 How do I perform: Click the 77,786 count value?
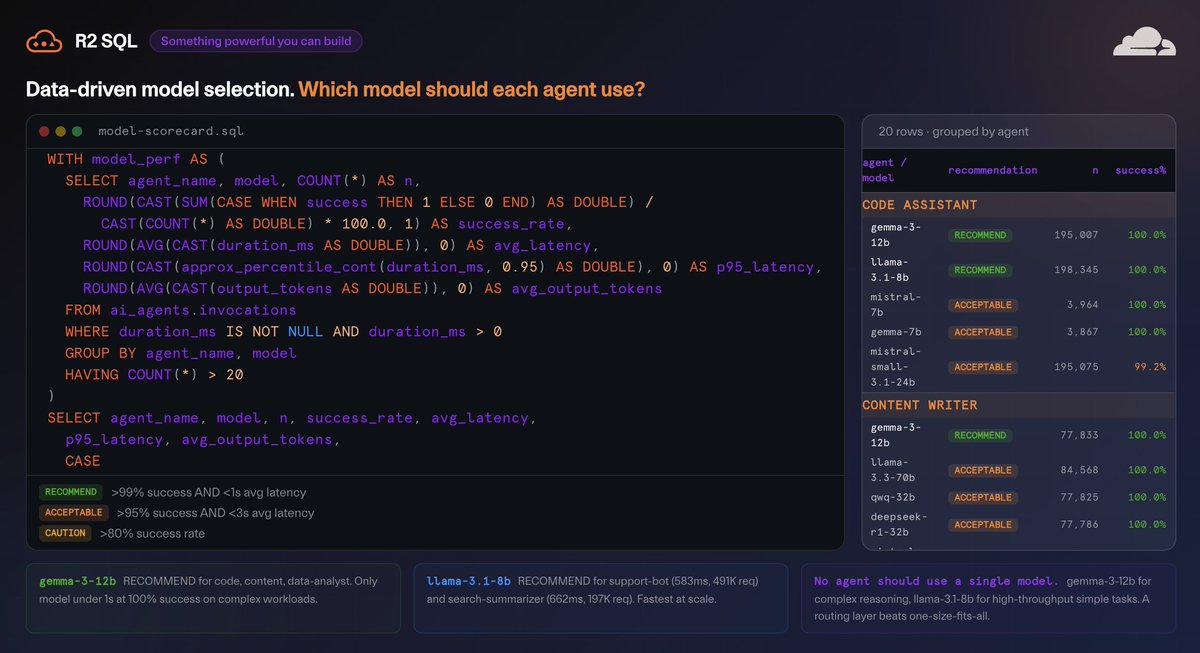(x=1078, y=524)
